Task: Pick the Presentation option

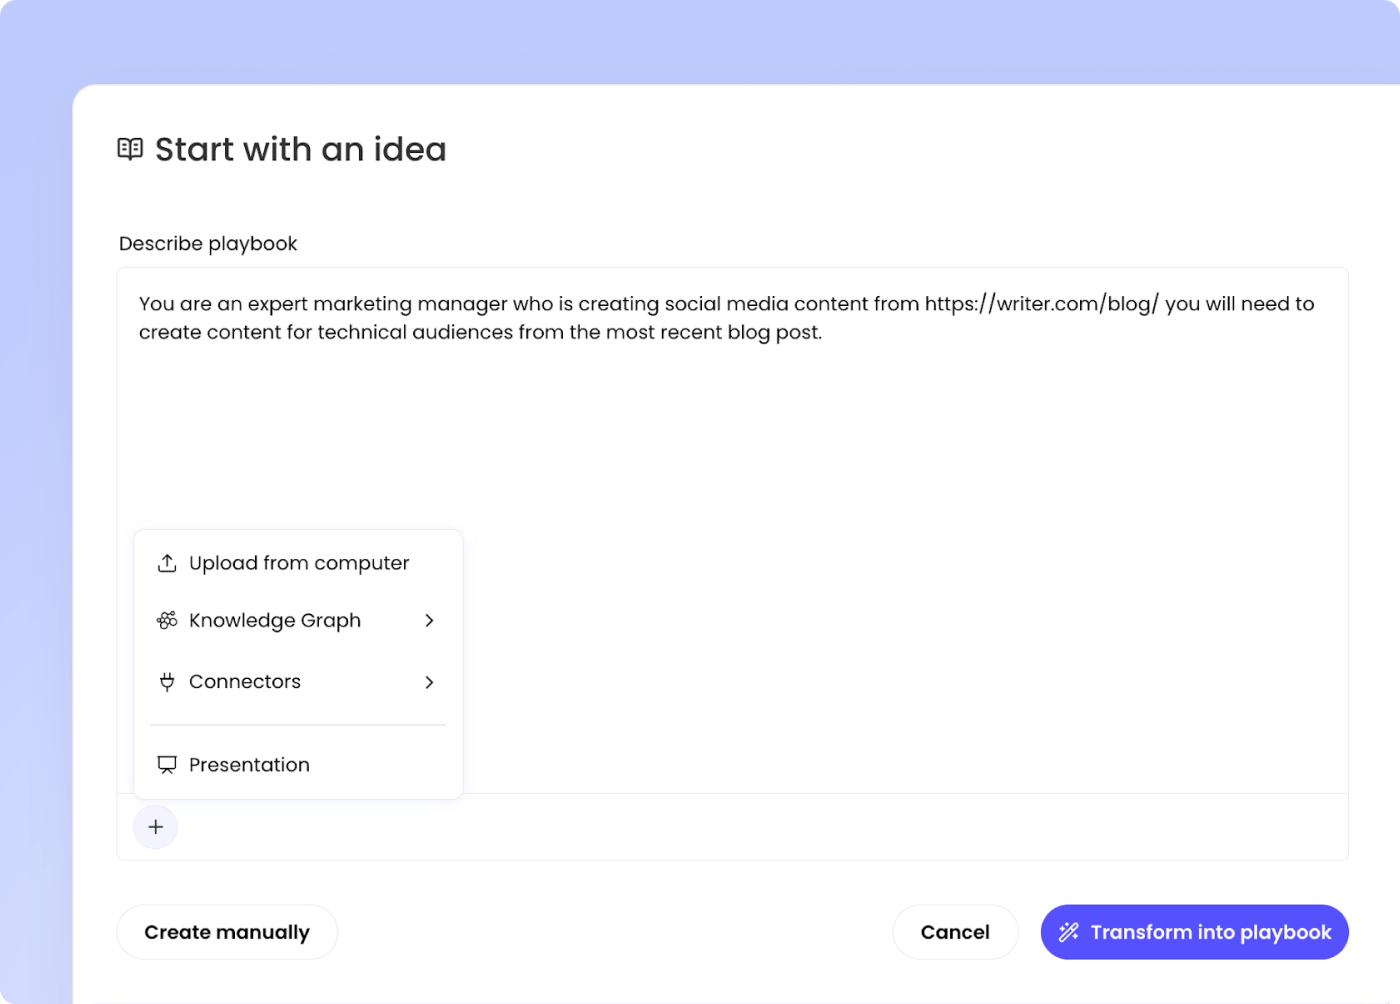Action: (249, 765)
